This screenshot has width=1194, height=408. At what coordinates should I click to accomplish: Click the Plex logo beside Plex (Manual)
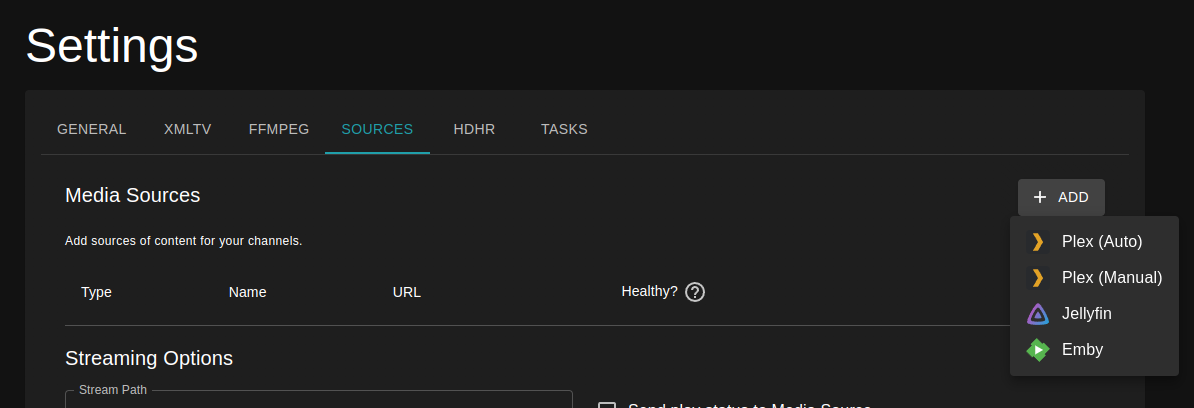point(1037,277)
